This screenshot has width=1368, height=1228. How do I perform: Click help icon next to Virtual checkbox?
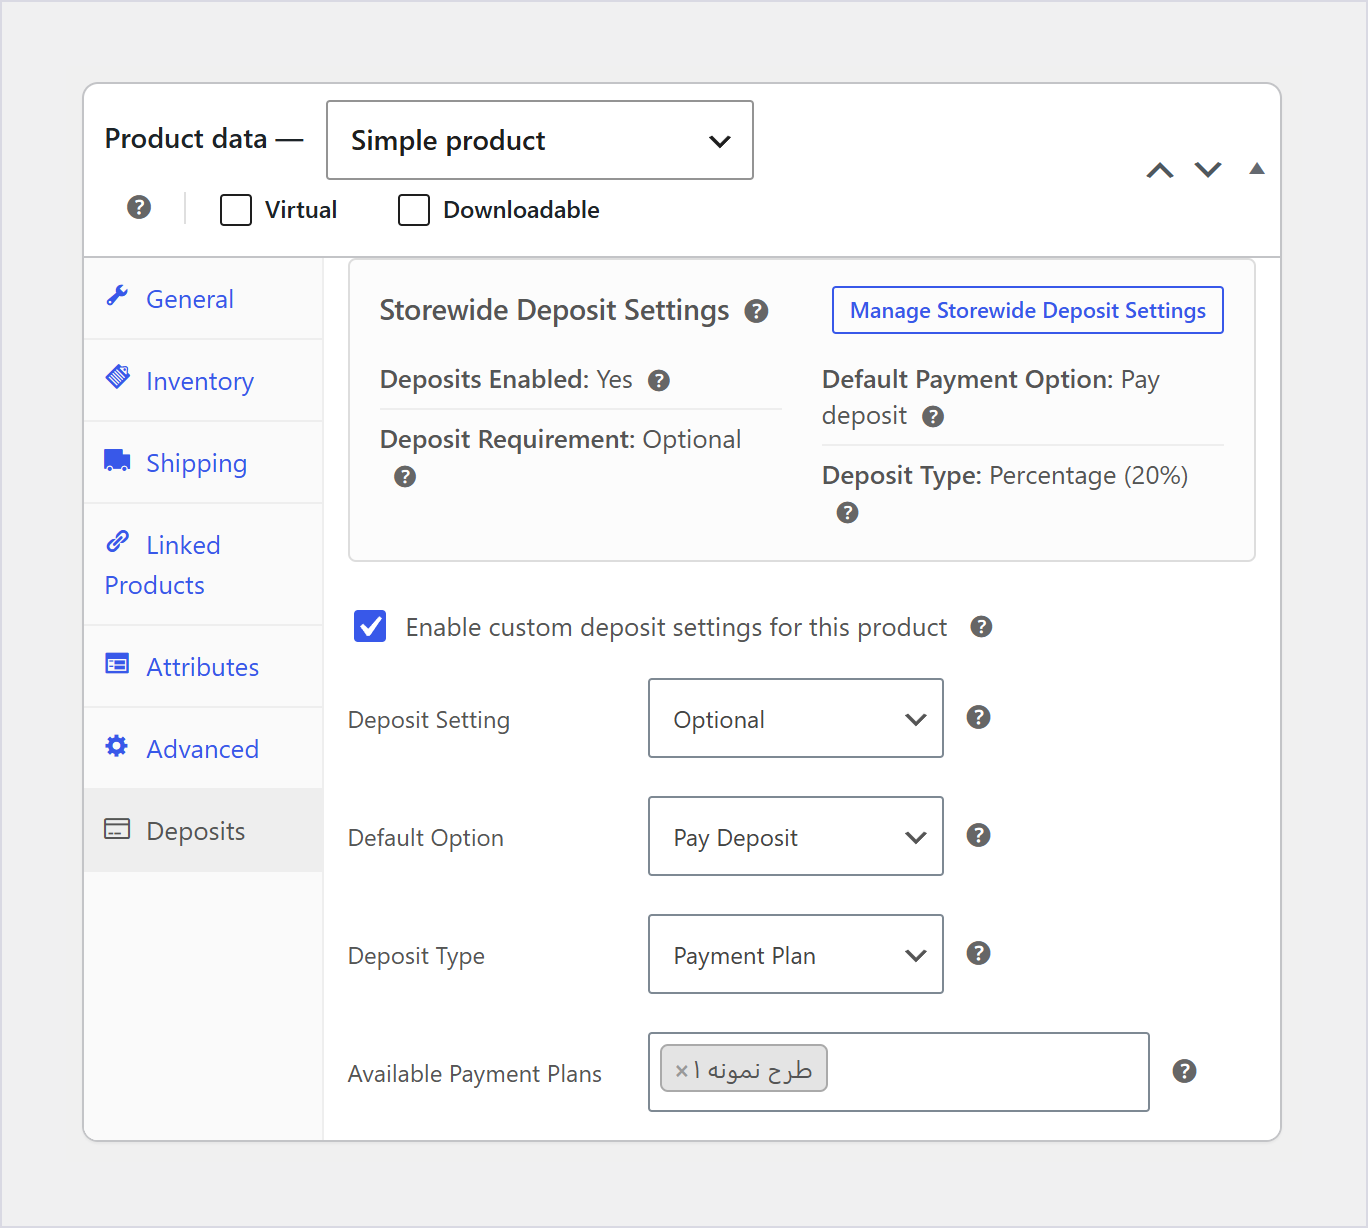[139, 207]
